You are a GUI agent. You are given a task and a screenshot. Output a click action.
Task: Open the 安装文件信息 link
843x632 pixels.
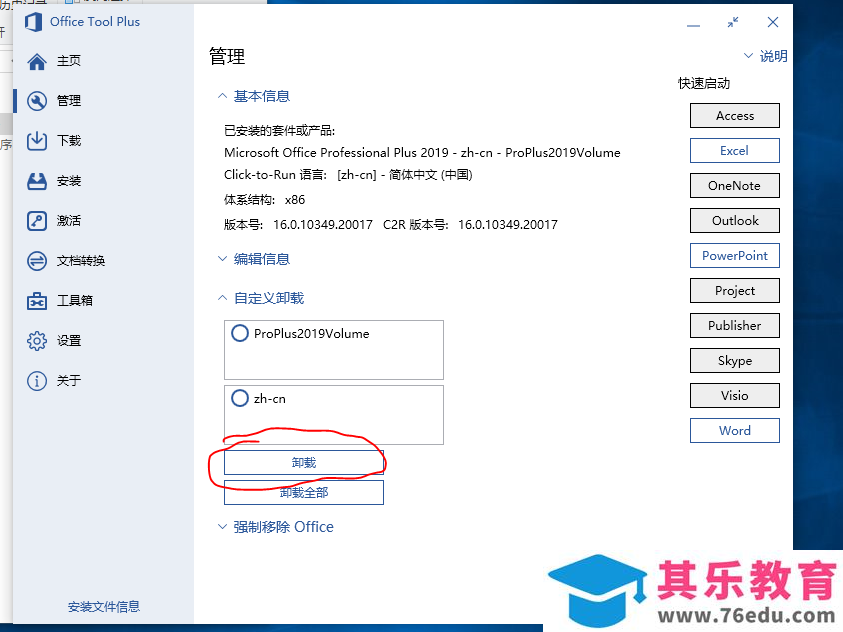104,607
